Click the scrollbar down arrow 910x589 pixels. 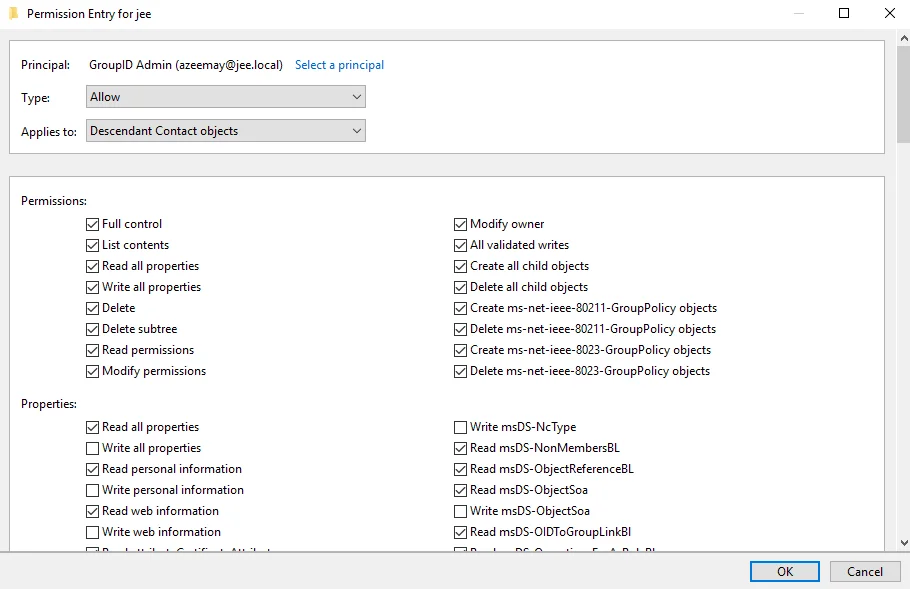pos(904,543)
